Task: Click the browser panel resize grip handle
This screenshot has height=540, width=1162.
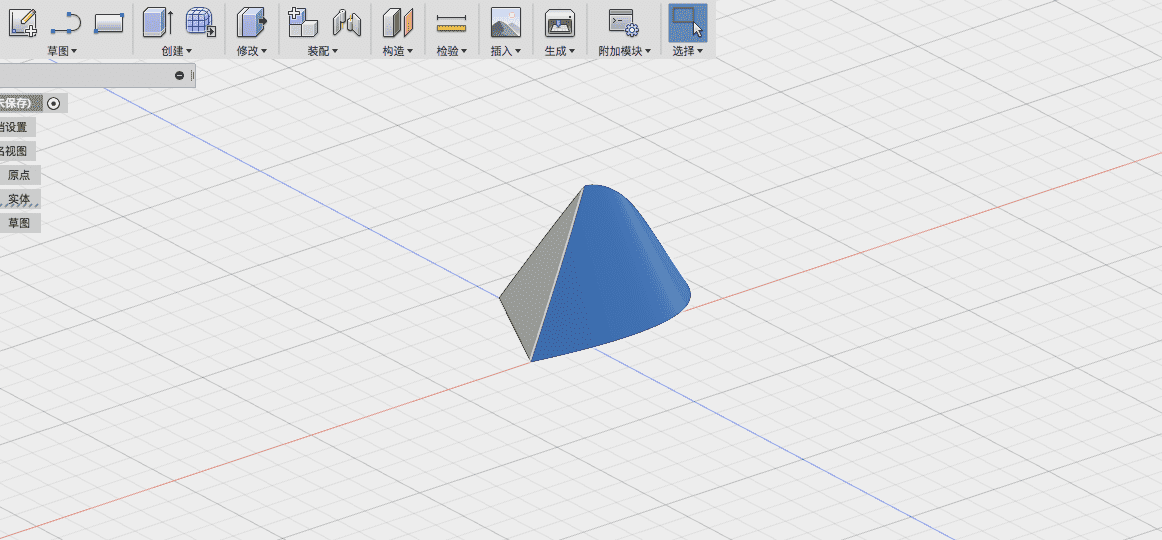Action: click(193, 76)
